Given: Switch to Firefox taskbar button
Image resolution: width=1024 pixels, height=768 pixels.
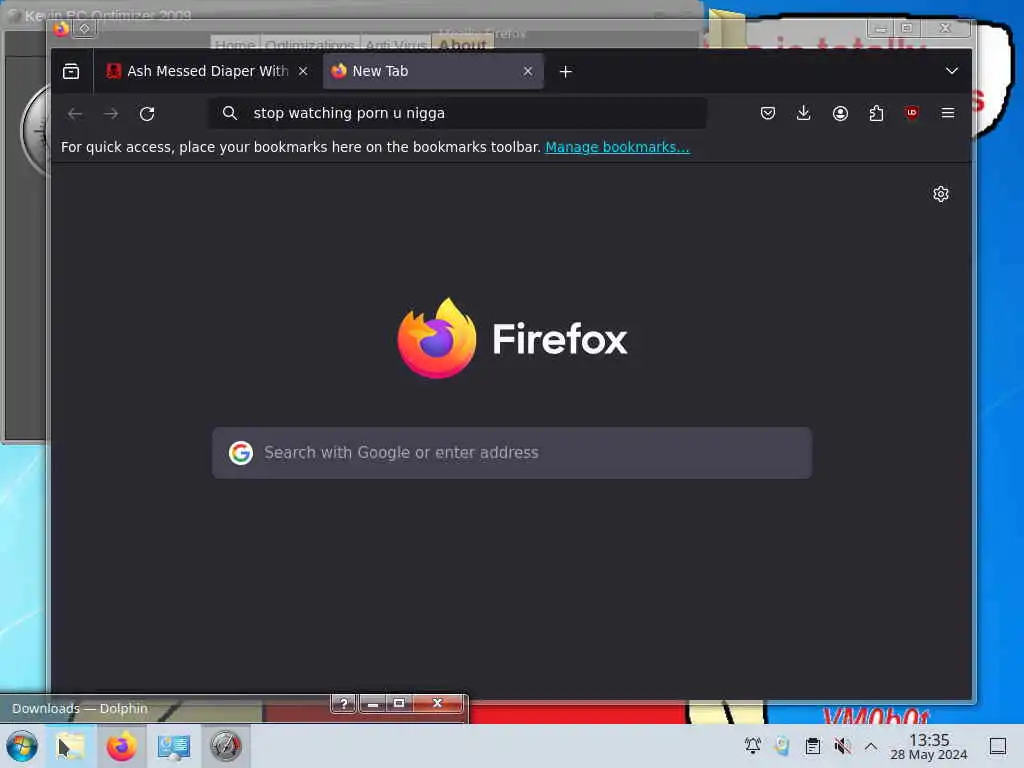Looking at the screenshot, I should coord(121,746).
